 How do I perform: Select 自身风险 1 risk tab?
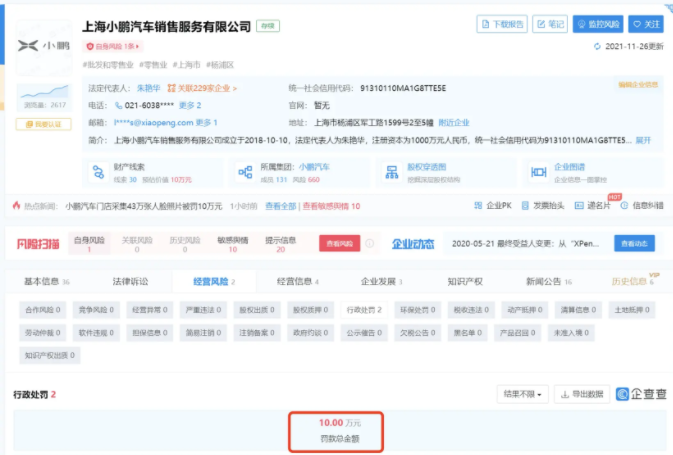point(89,244)
